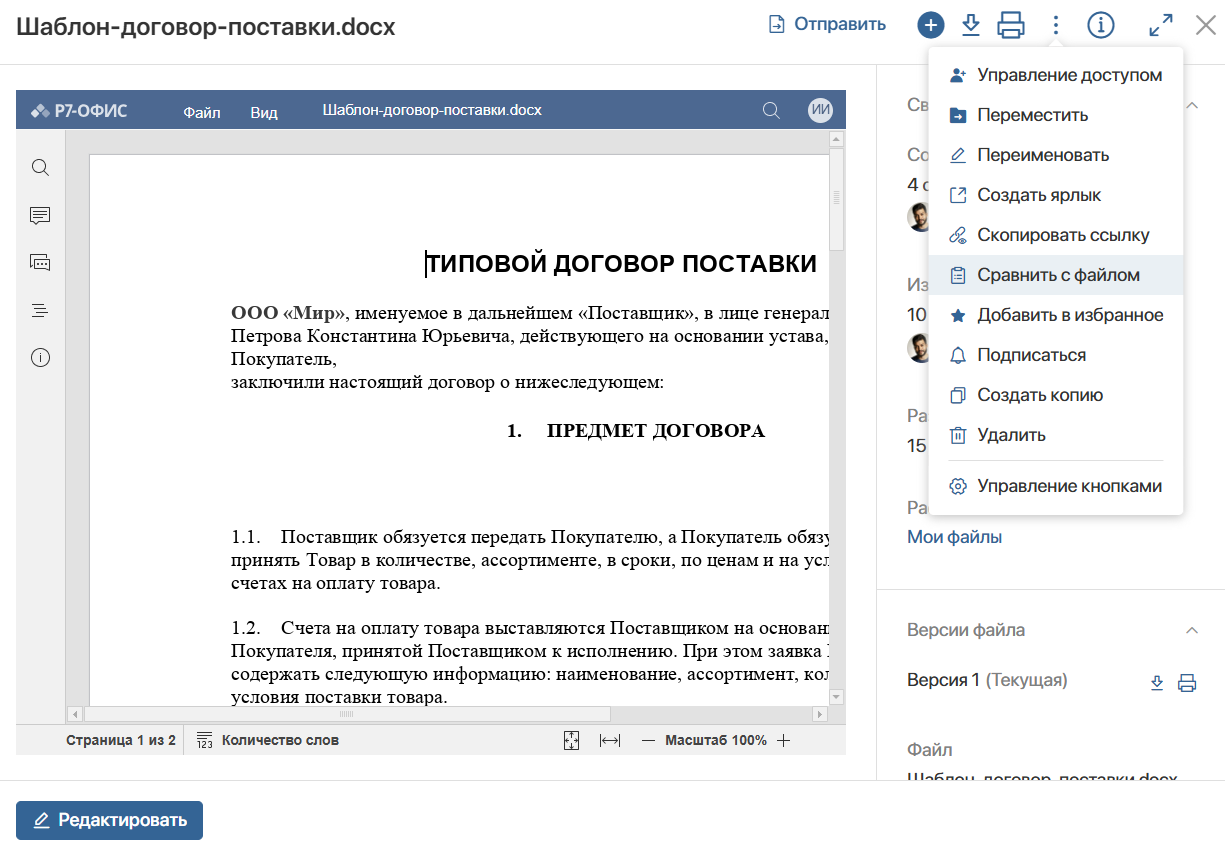Click the vertical scrollbar down arrow
The height and width of the screenshot is (844, 1225).
tap(837, 697)
